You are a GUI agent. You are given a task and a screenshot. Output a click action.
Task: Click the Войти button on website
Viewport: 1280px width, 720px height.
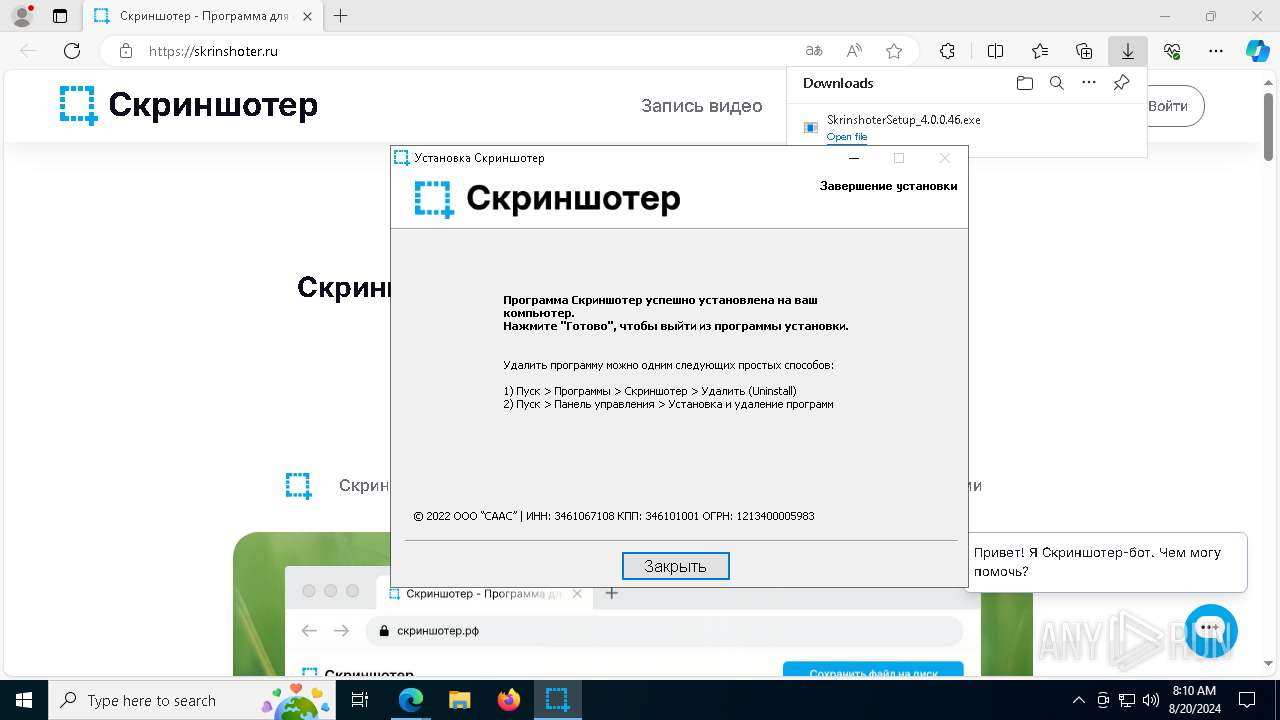[x=1168, y=106]
